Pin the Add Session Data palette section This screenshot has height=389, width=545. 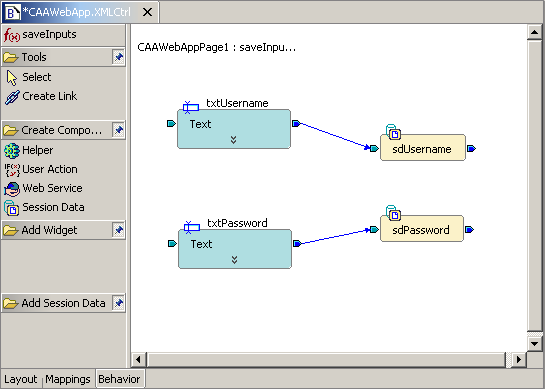[119, 303]
